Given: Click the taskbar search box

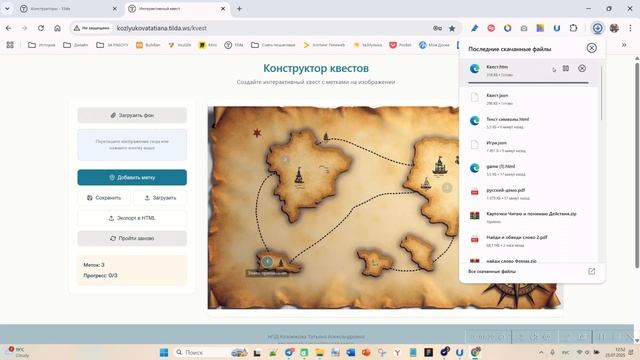Looking at the screenshot, I should (210, 352).
